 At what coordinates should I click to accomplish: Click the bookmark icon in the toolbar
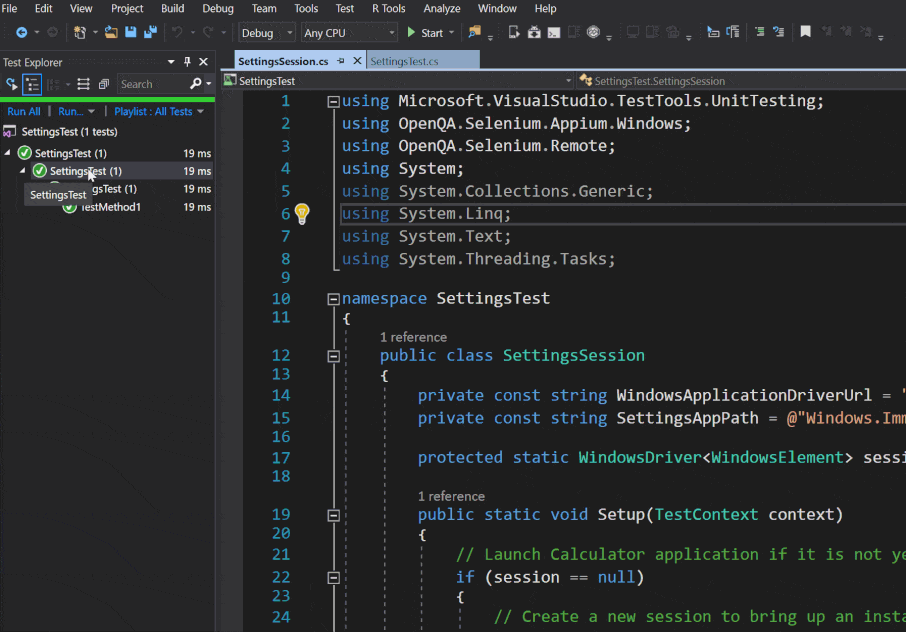pyautogui.click(x=805, y=32)
